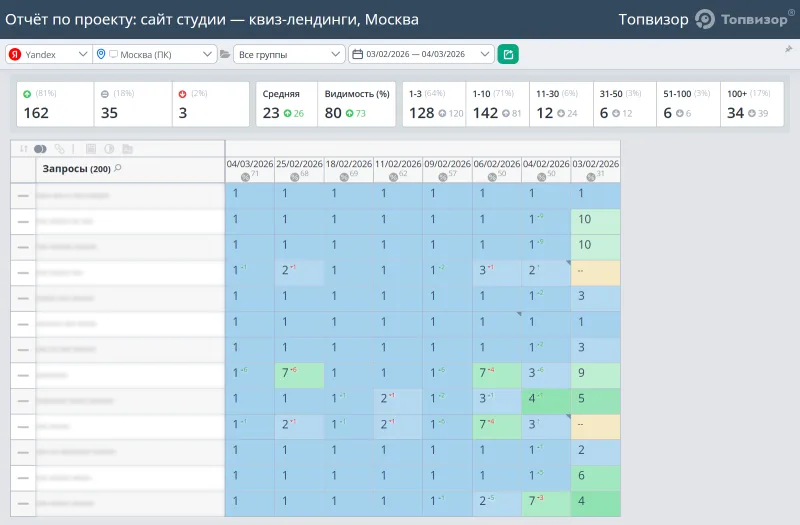Viewport: 800px width, 525px height.
Task: Click the red down-arrow icon above 3
Action: pyautogui.click(x=182, y=94)
